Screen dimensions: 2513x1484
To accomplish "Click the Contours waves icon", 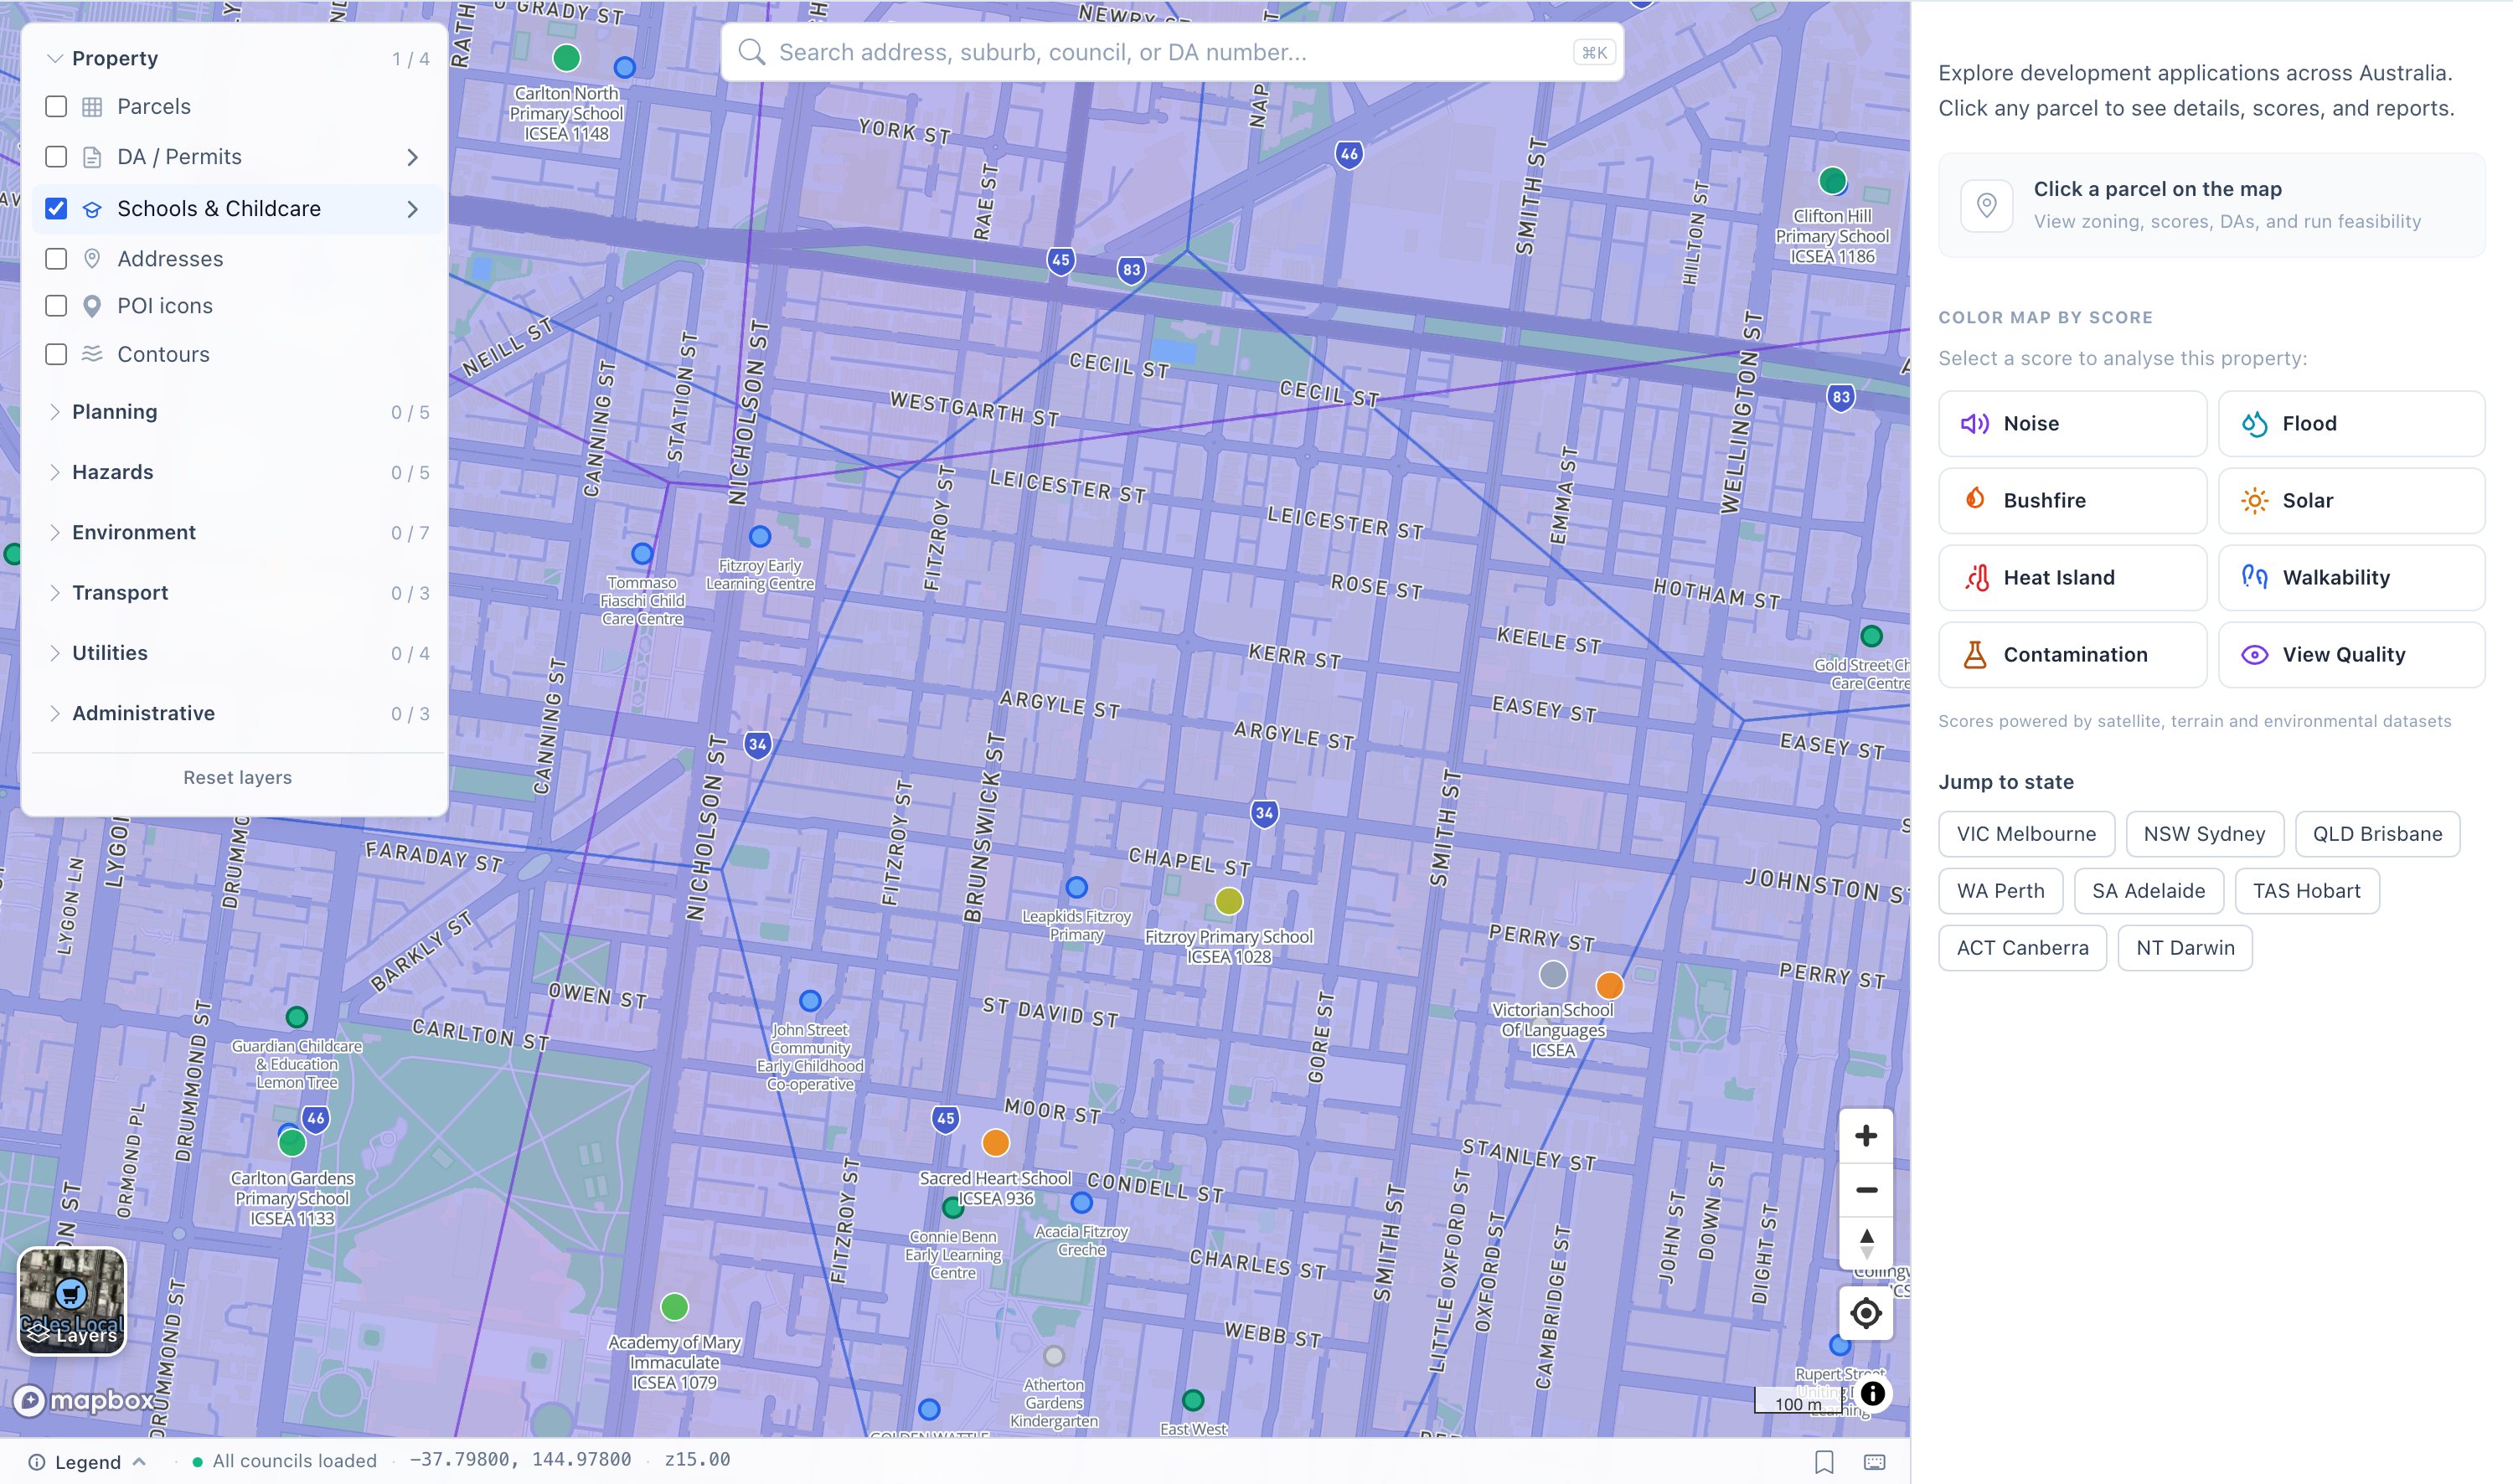I will click(92, 354).
